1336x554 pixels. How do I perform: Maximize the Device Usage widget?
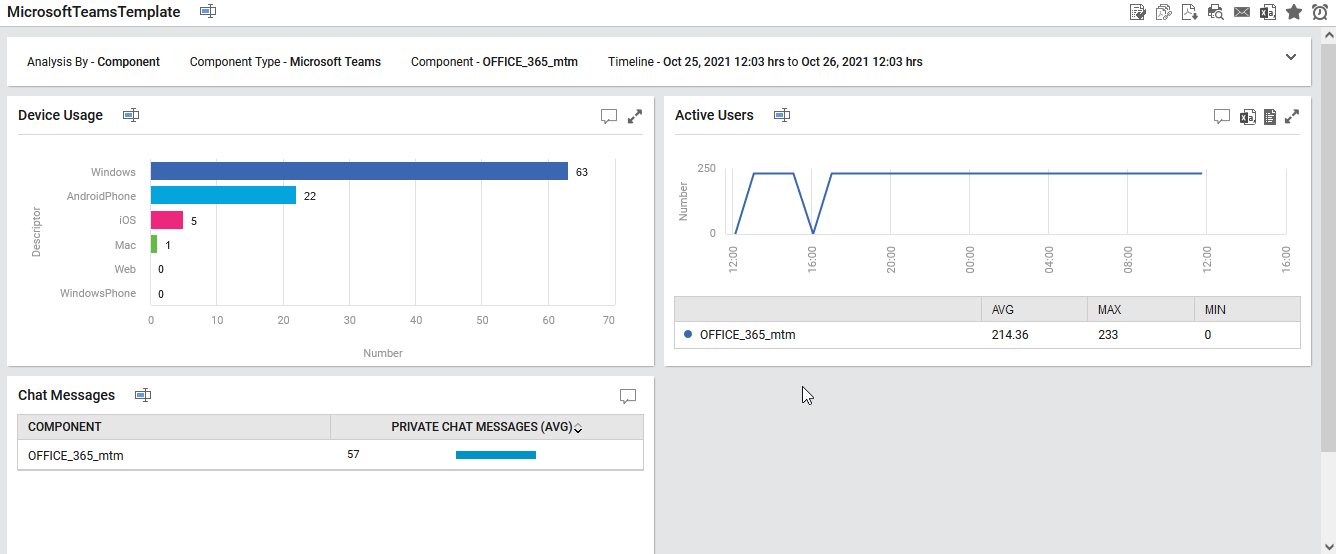[635, 116]
